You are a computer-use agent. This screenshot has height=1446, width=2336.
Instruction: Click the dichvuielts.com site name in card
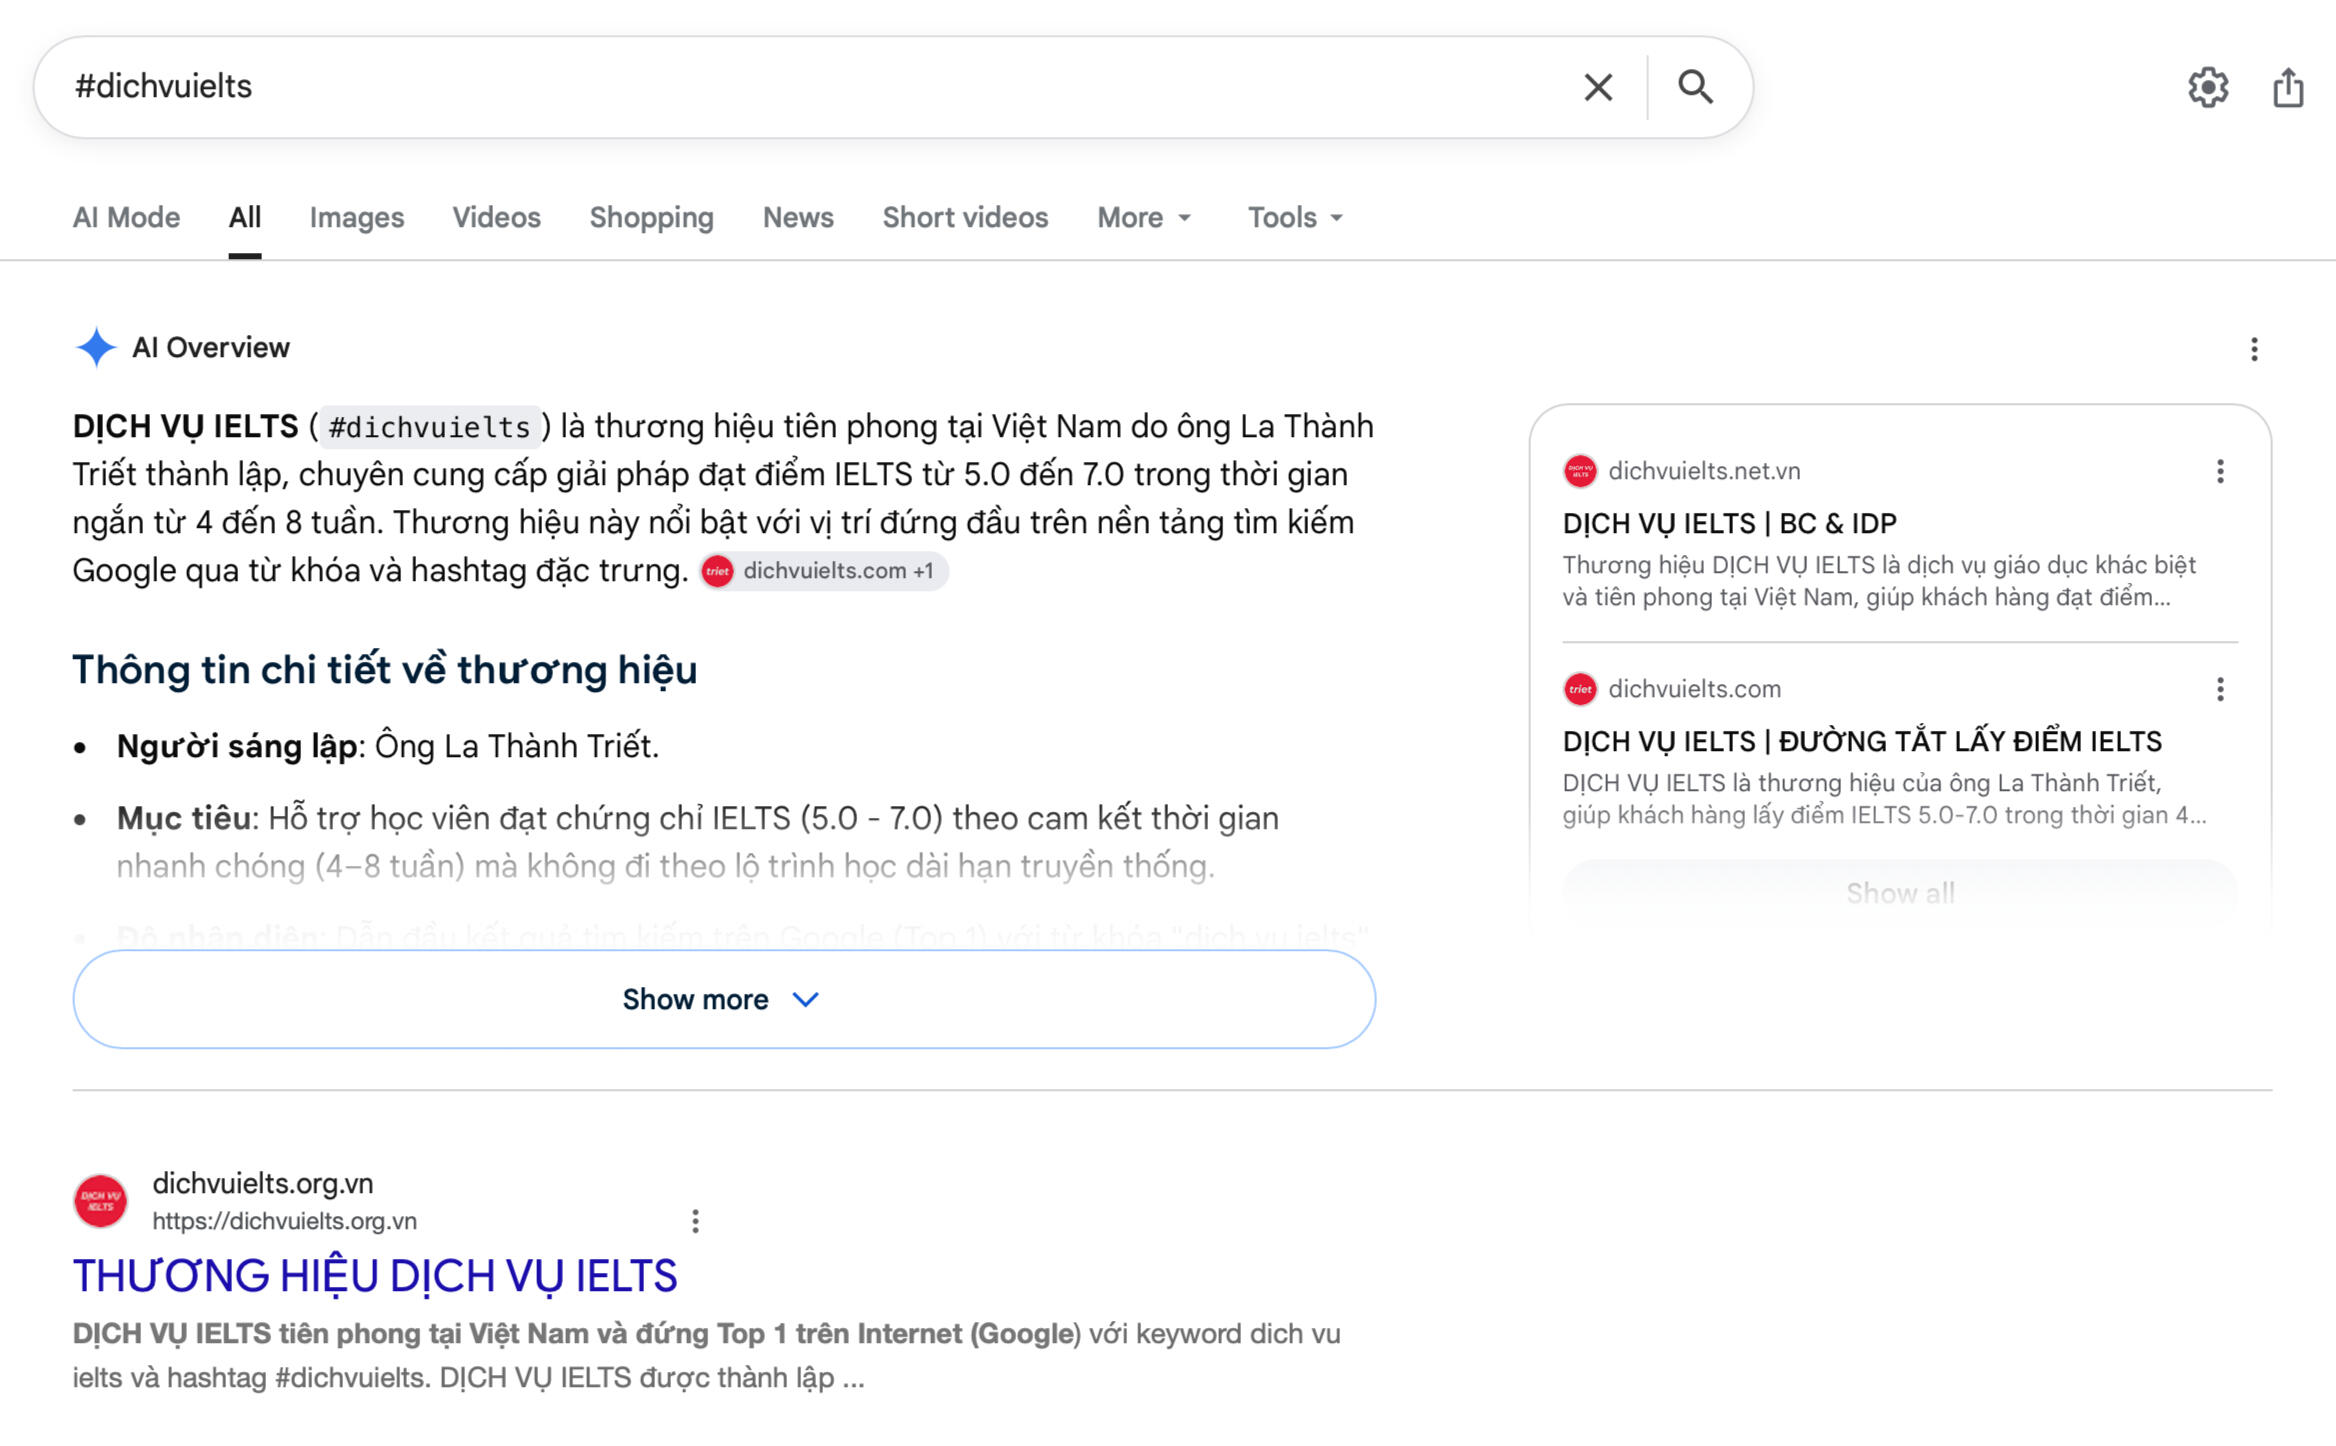[1695, 689]
